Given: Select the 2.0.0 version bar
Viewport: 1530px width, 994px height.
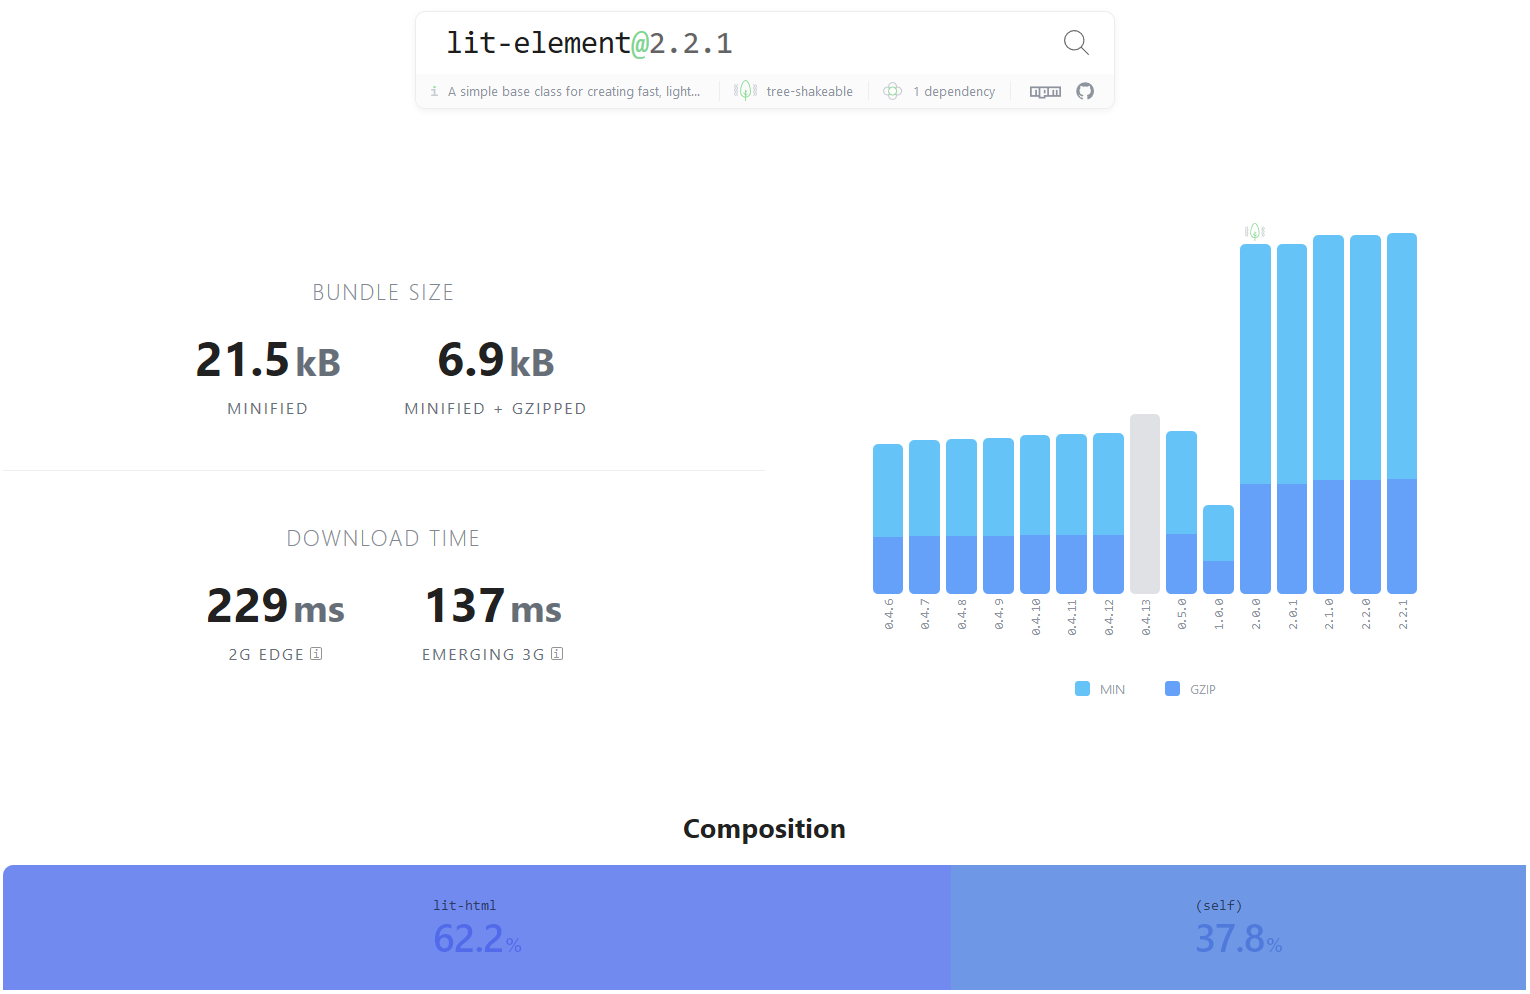Looking at the screenshot, I should pyautogui.click(x=1255, y=419).
